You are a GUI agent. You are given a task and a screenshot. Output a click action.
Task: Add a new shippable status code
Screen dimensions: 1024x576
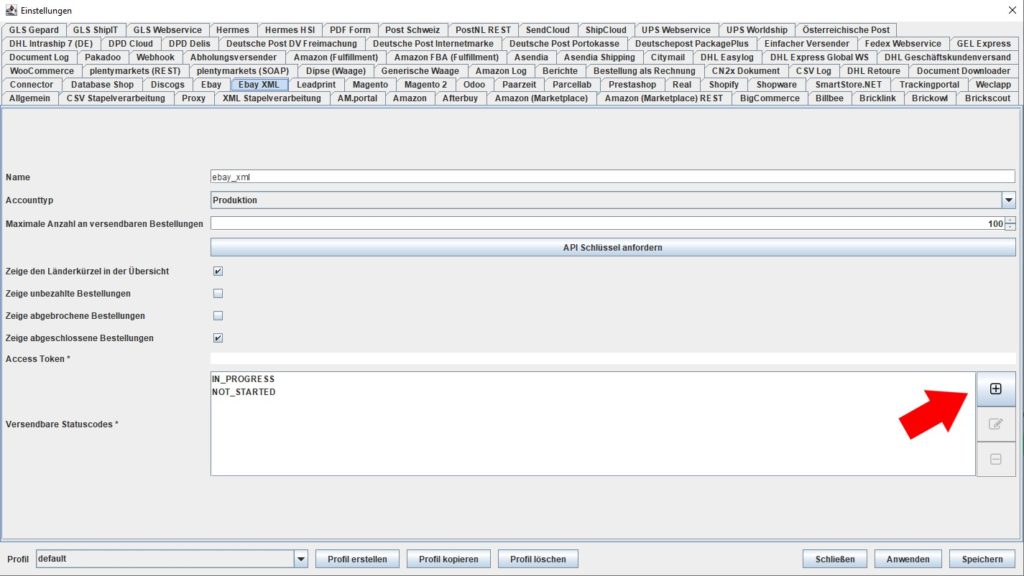click(x=995, y=389)
